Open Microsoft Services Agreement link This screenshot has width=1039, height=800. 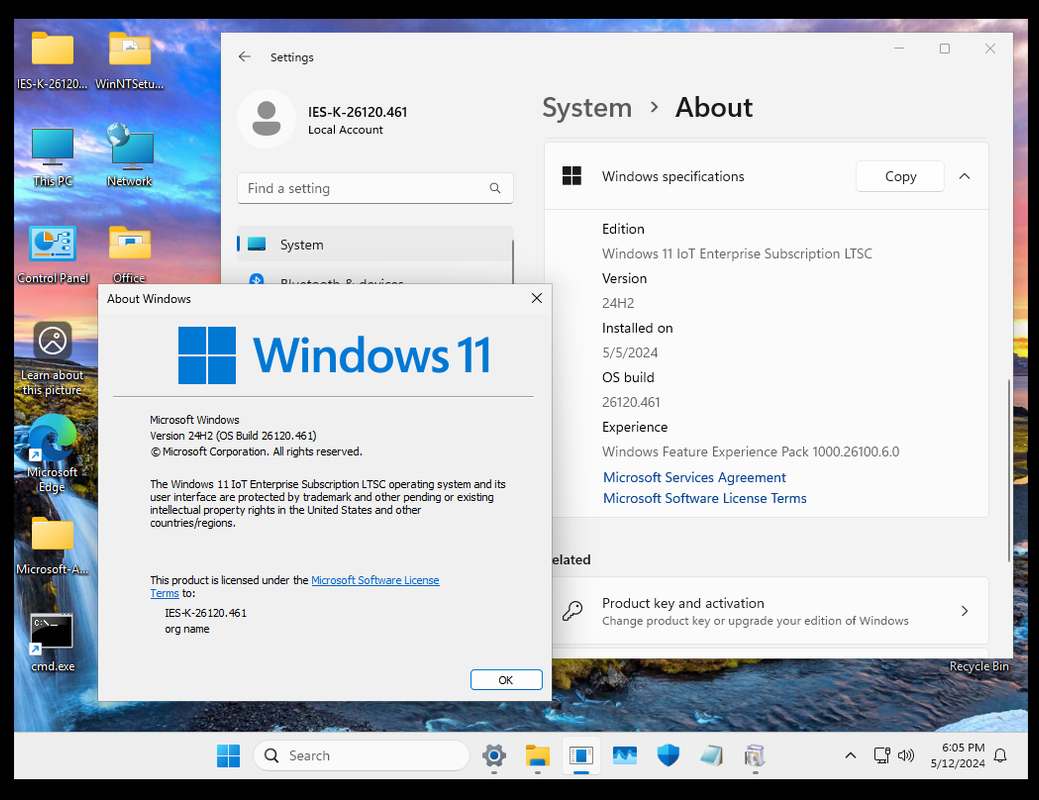click(x=694, y=477)
